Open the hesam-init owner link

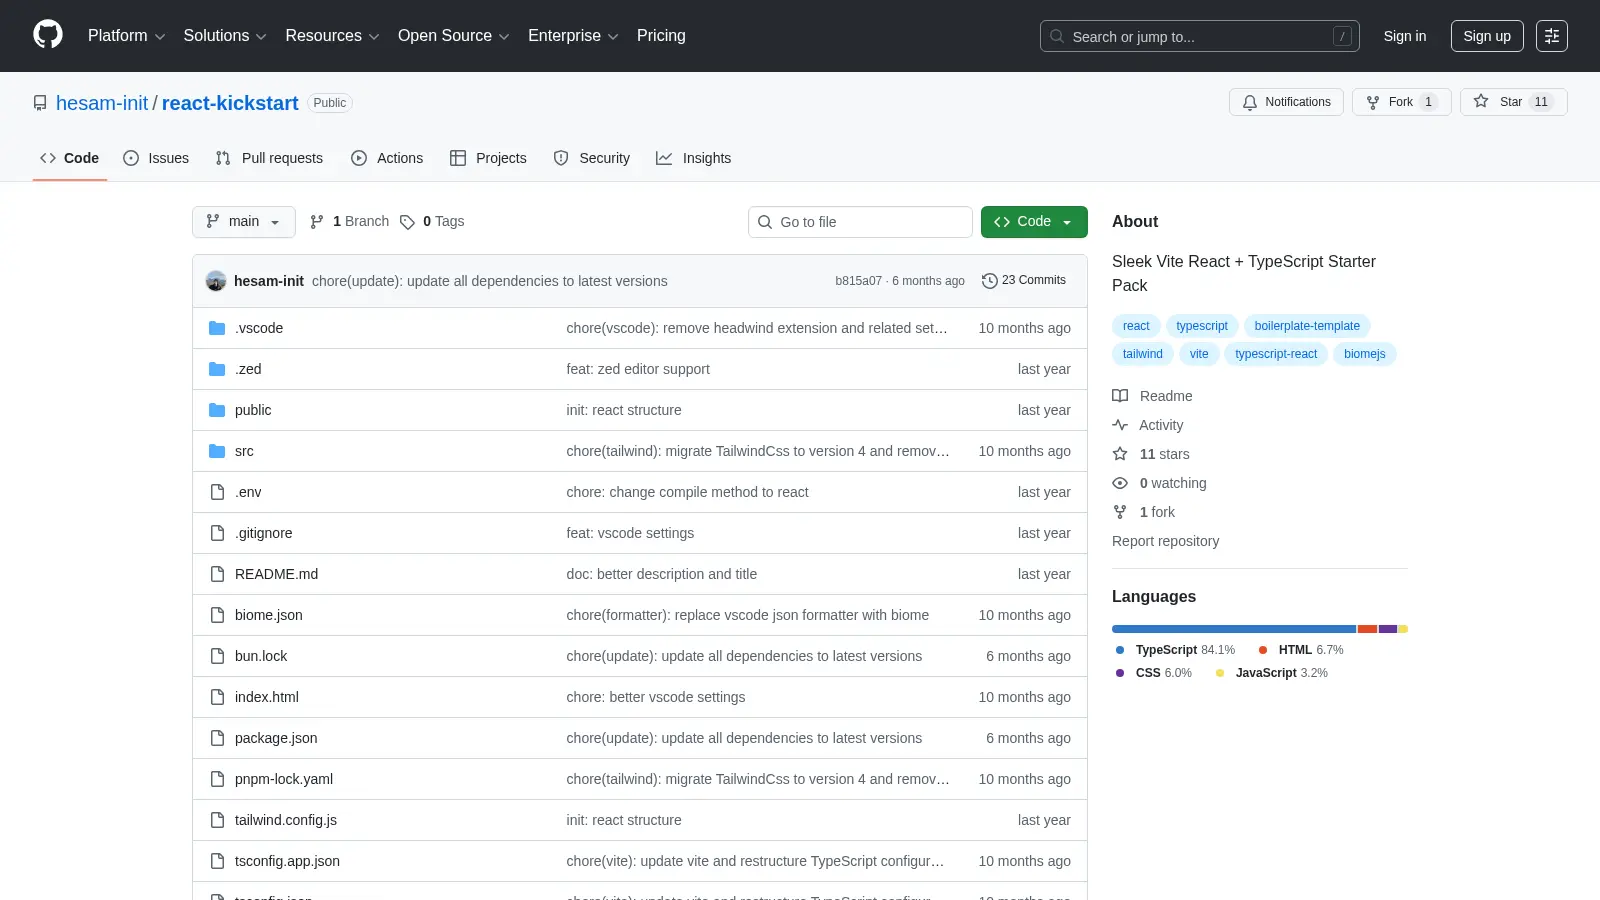[x=102, y=103]
